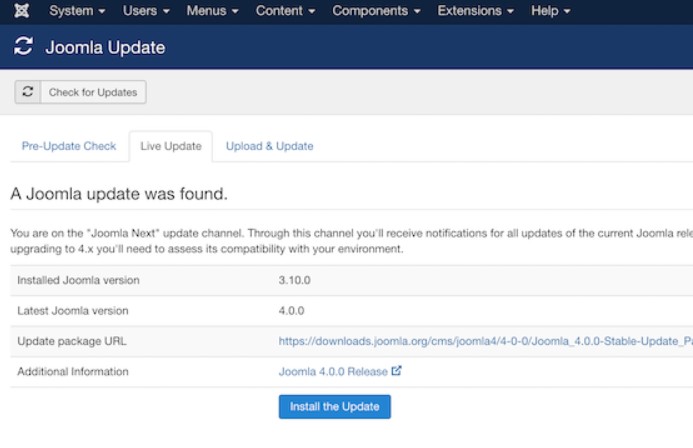Open the Extensions menu

[x=475, y=11]
